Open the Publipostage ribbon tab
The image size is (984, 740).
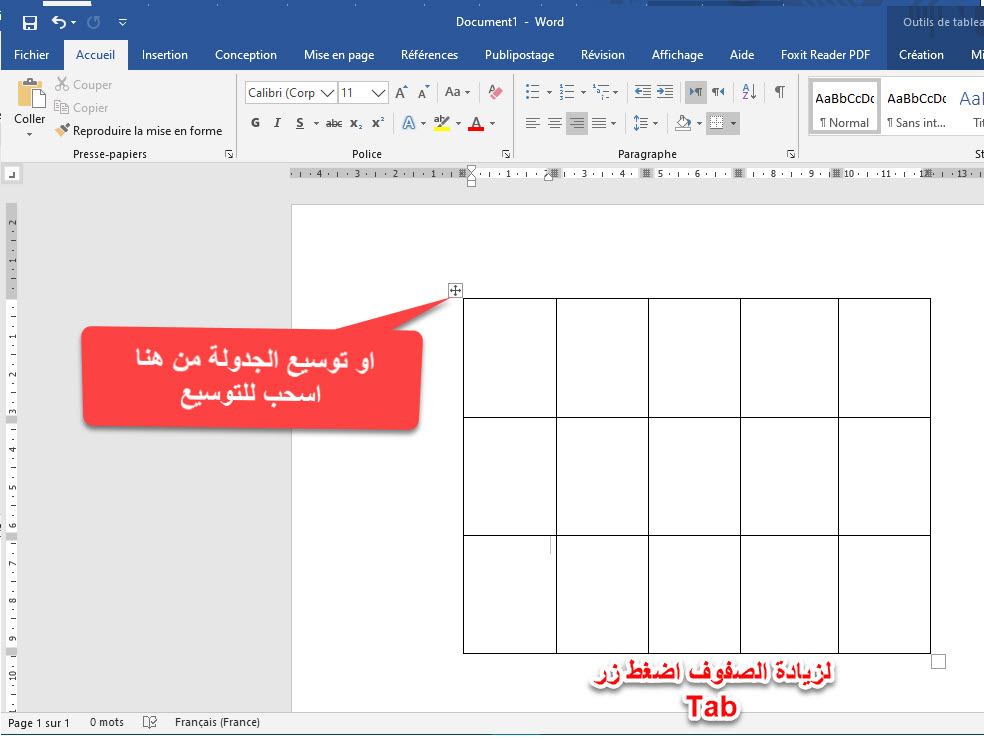click(x=519, y=55)
